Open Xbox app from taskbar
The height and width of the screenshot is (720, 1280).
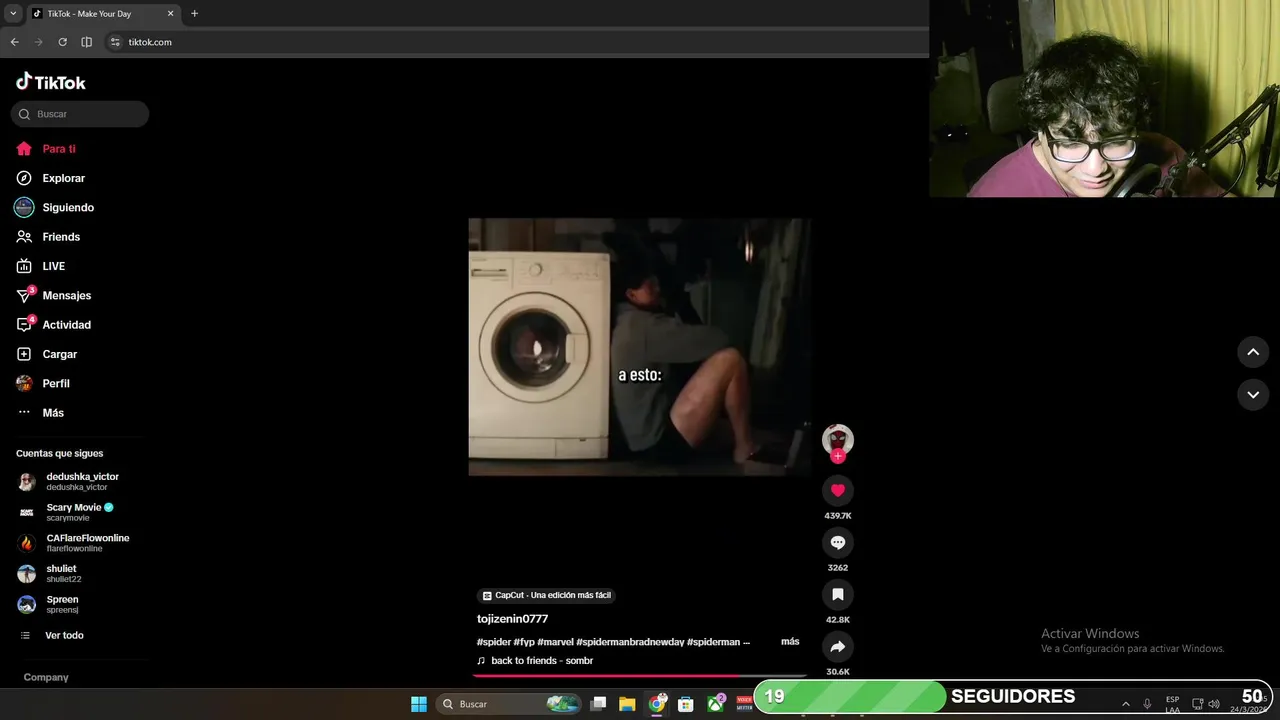pyautogui.click(x=716, y=704)
